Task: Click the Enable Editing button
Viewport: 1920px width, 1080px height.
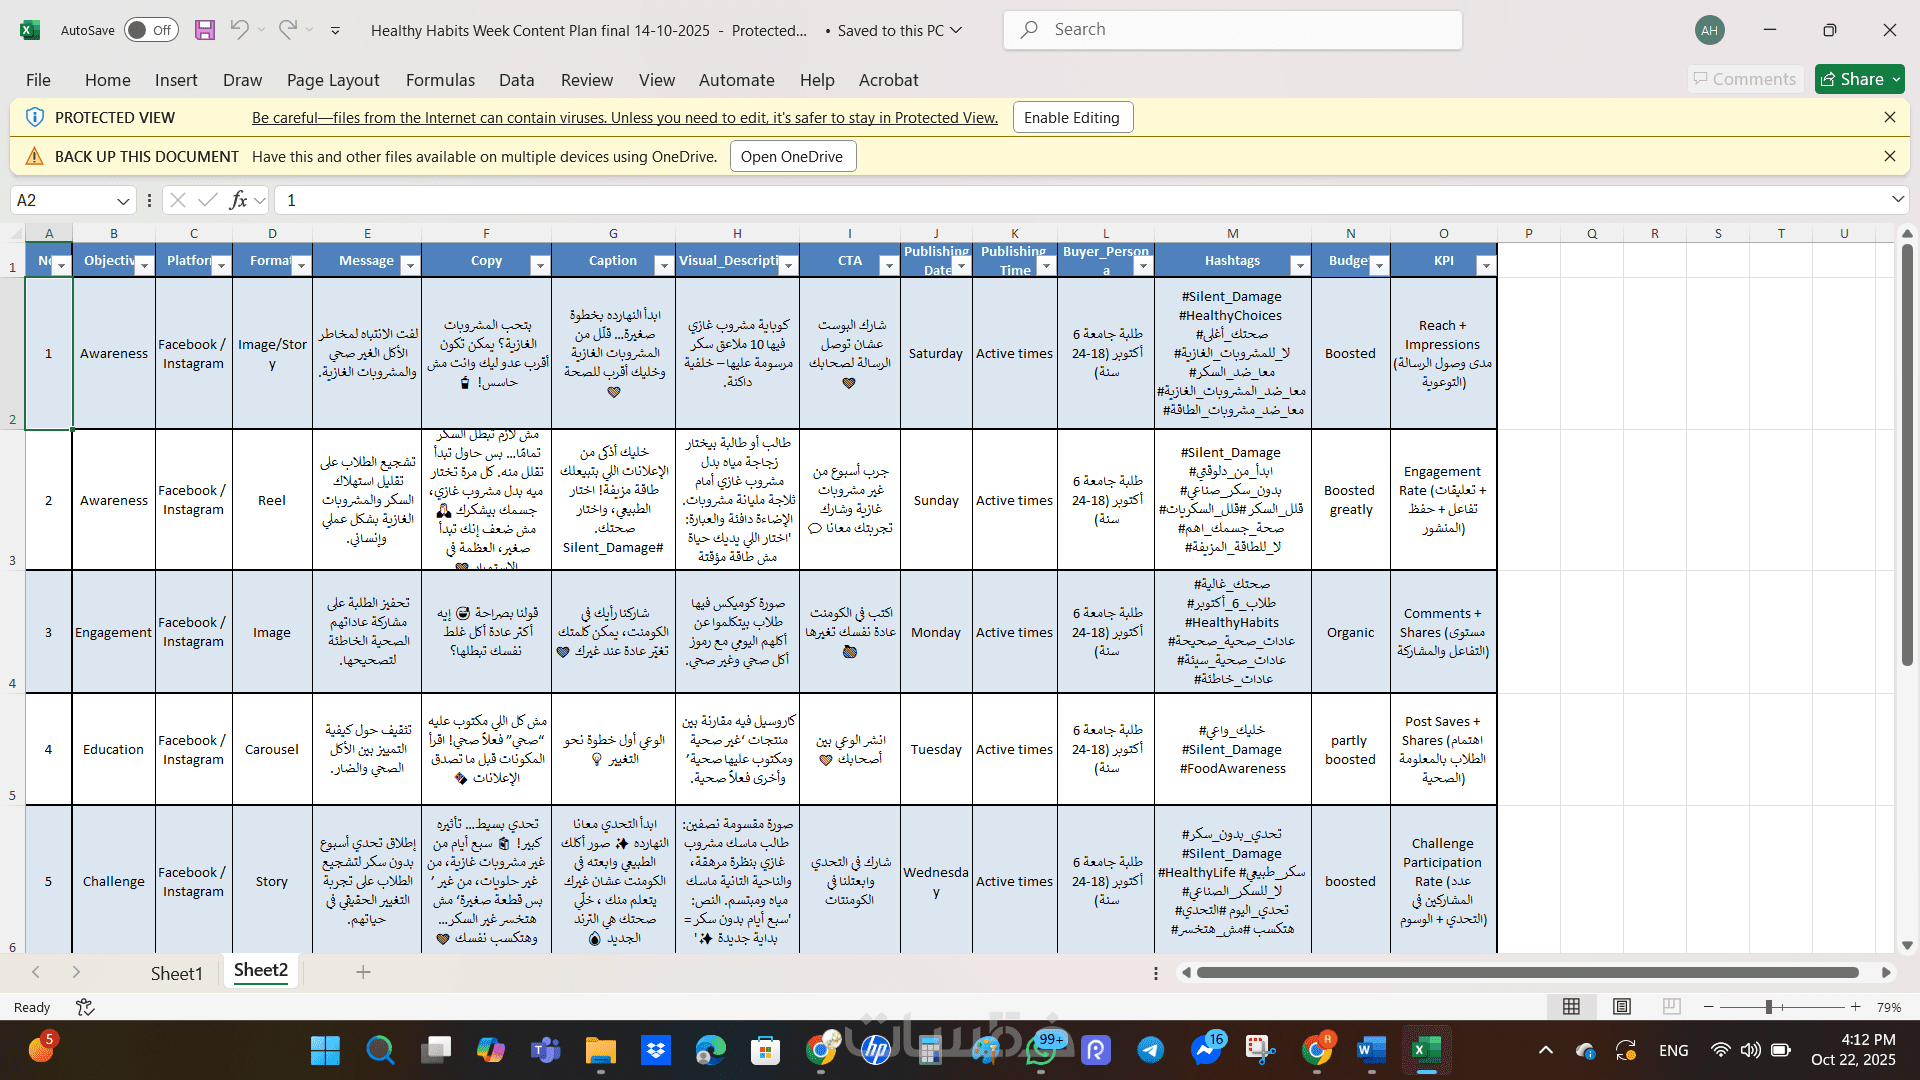Action: click(1072, 117)
